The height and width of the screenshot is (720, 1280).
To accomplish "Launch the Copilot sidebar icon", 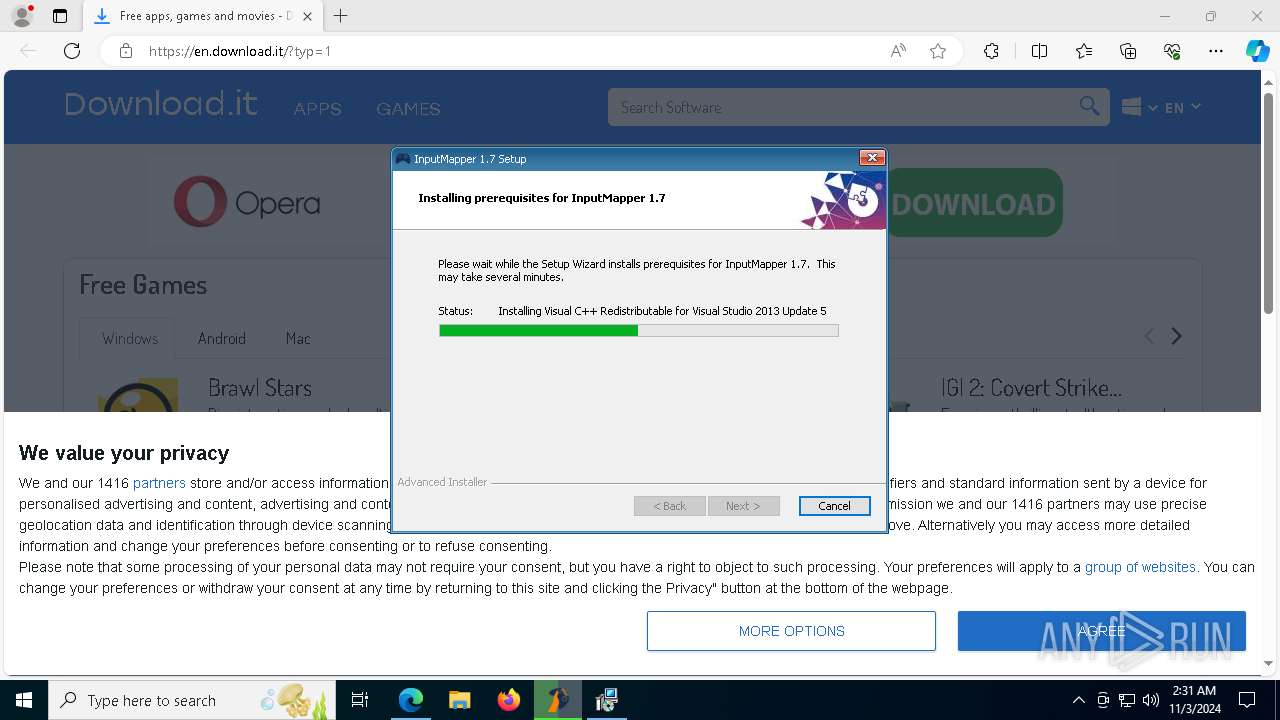I will click(x=1257, y=51).
